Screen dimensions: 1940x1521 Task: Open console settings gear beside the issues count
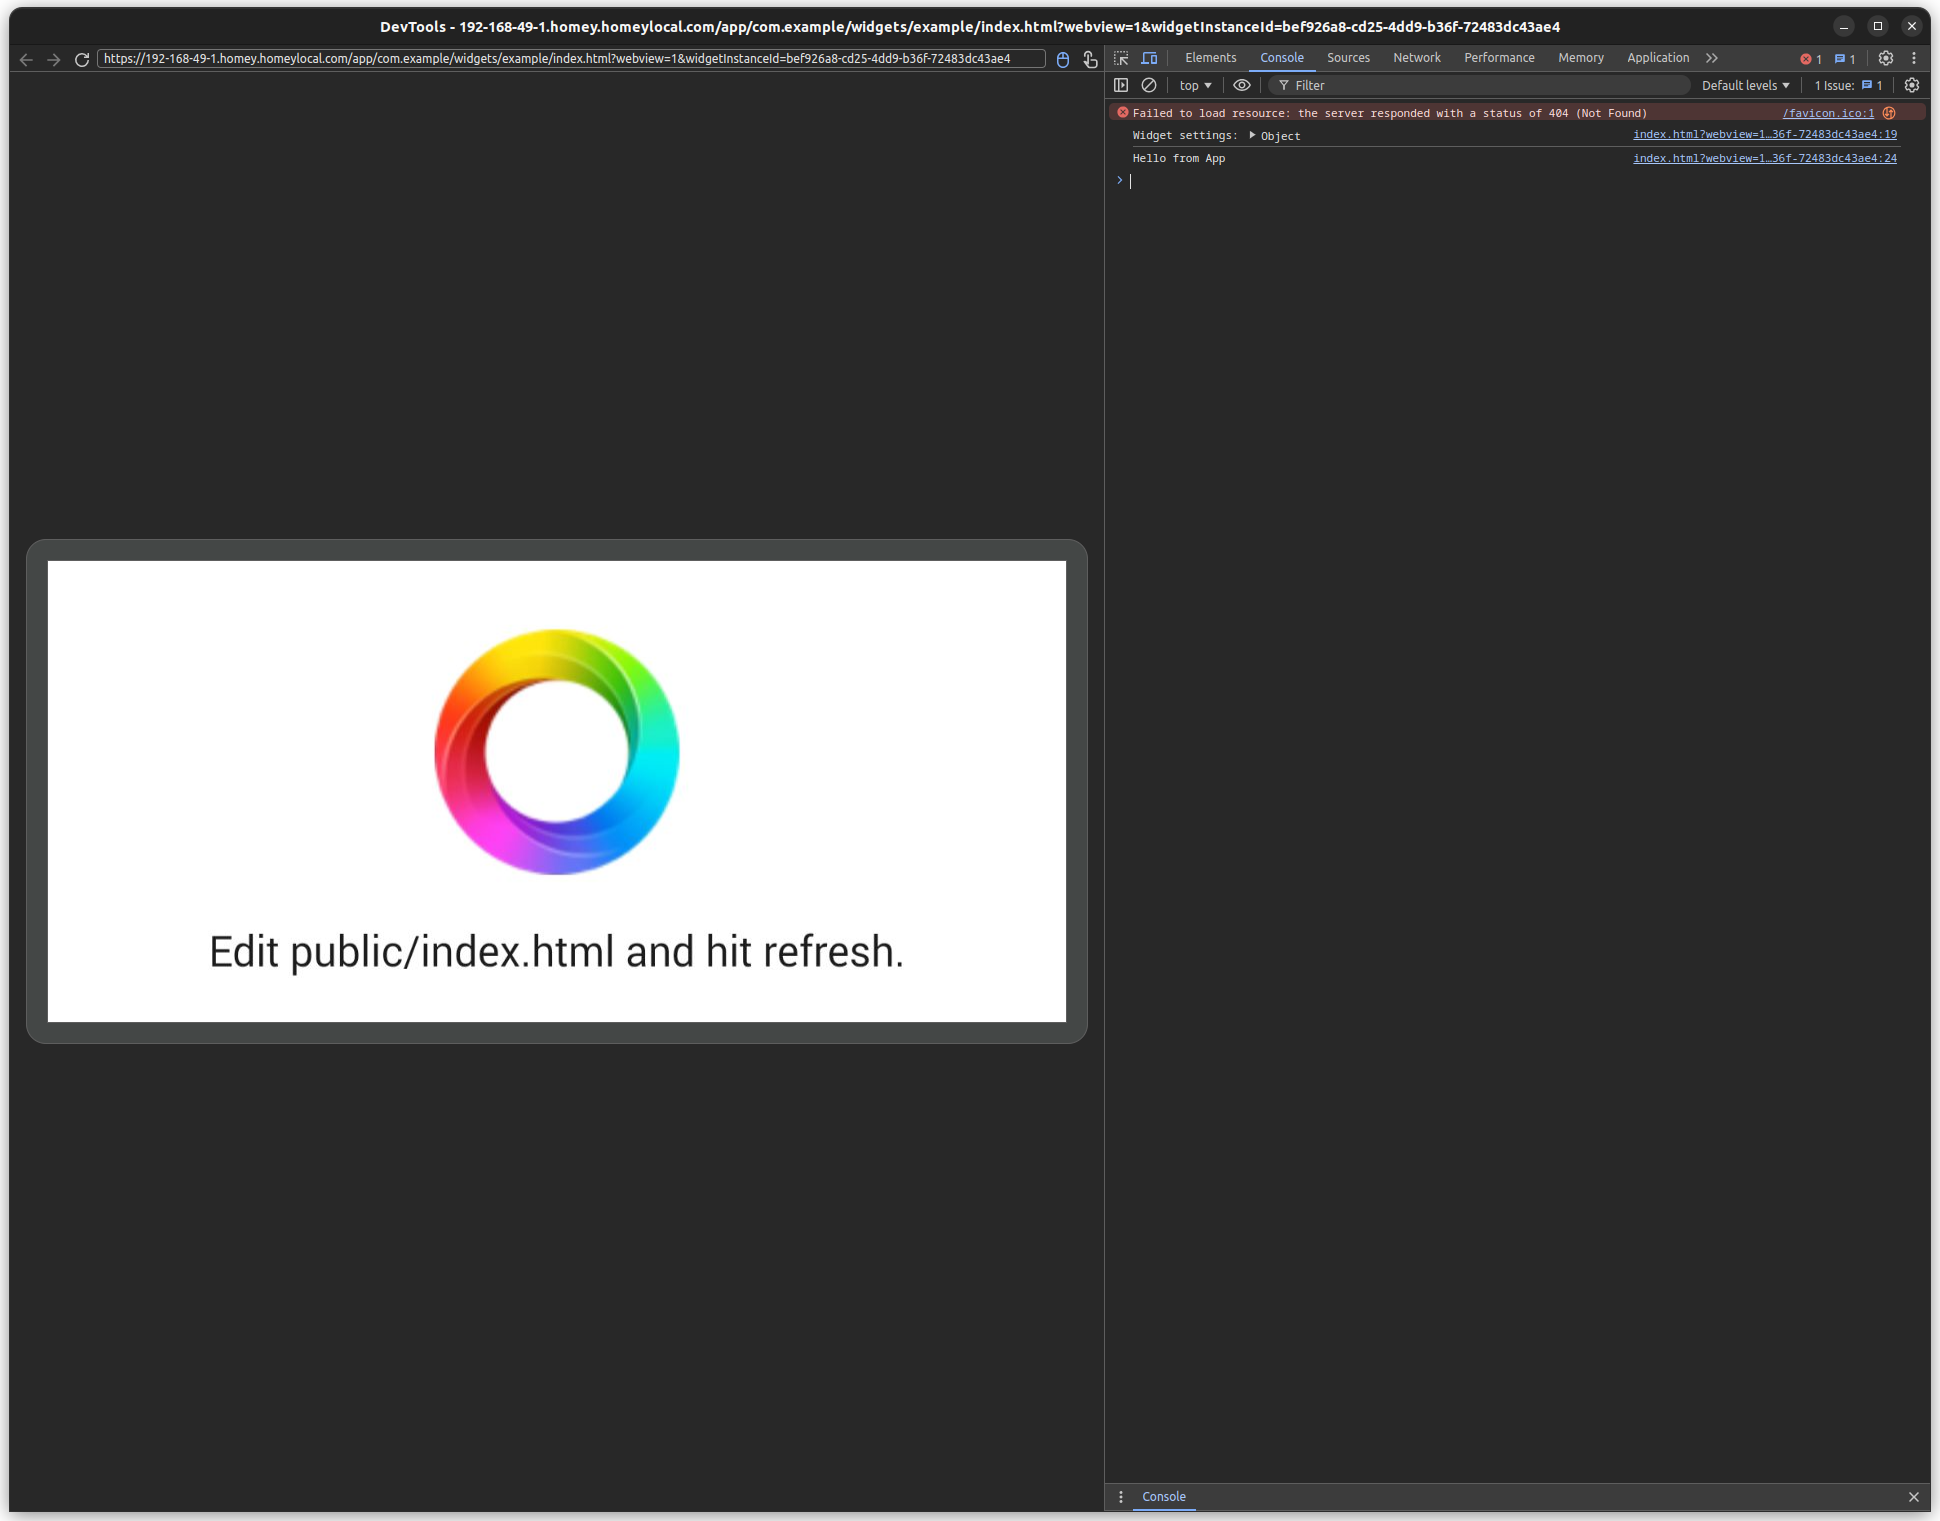coord(1912,86)
